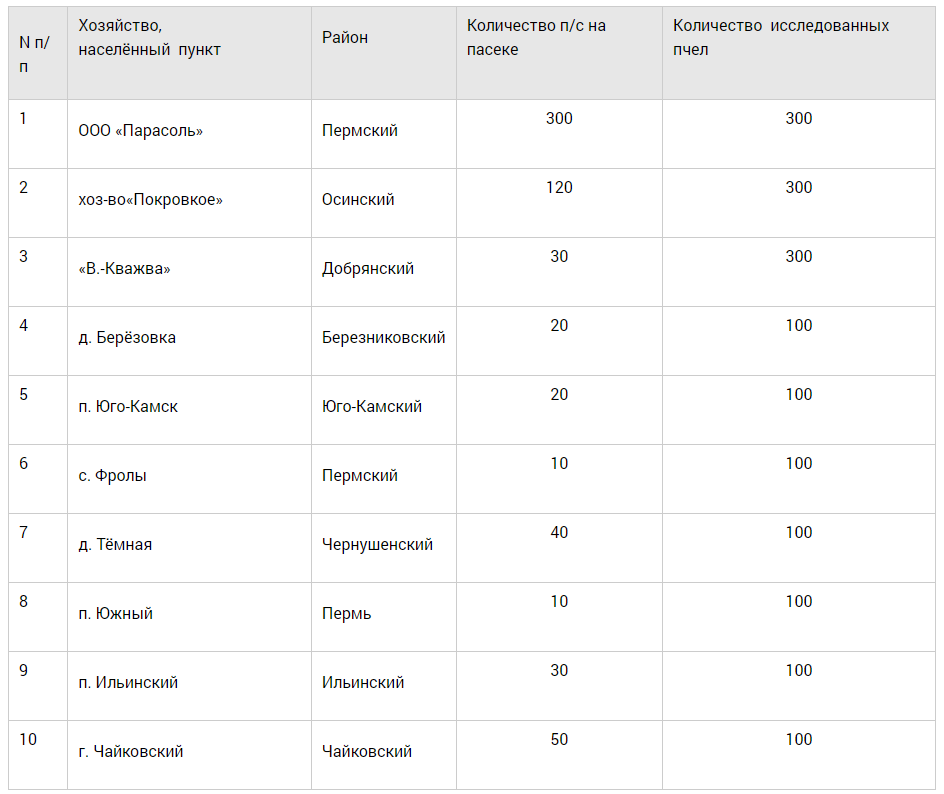The width and height of the screenshot is (944, 794).
Task: Click the value 50 in Чайковский row
Action: tap(559, 740)
